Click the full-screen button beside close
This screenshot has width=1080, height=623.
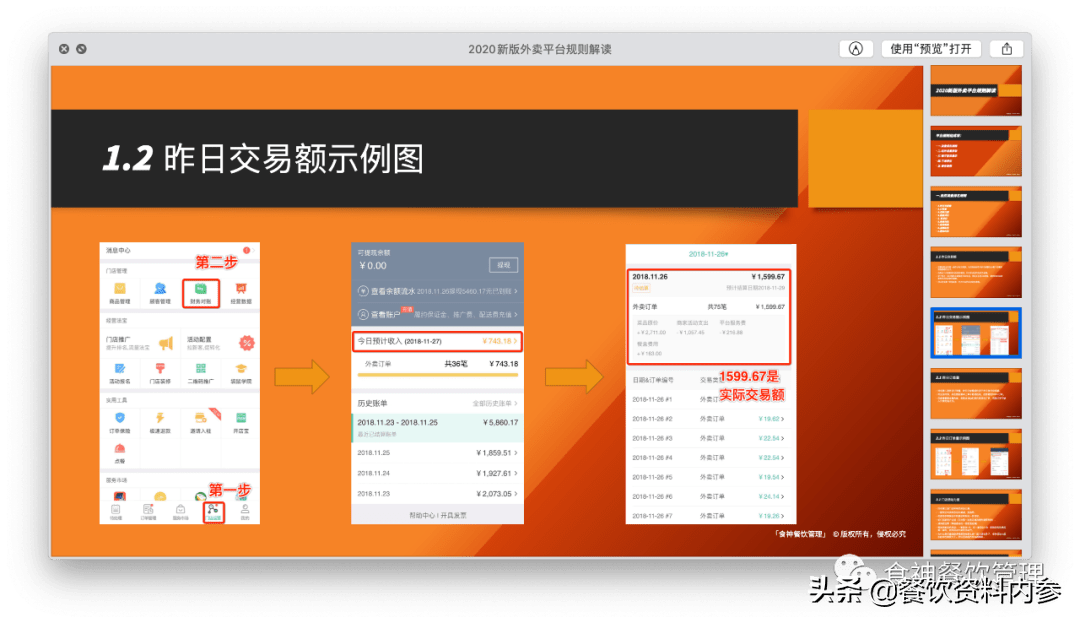[81, 49]
